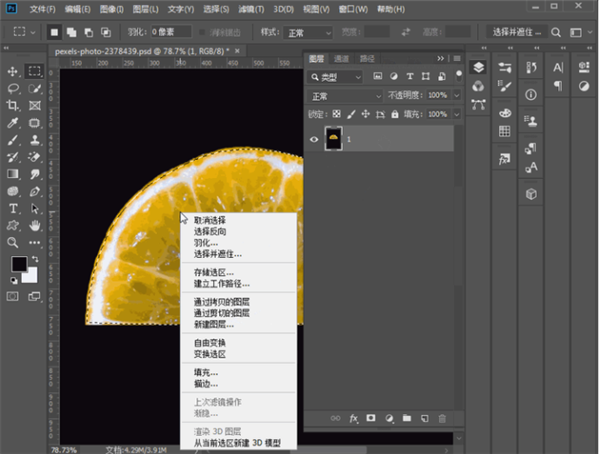
Task: Pick the Eyedropper tool
Action: click(x=13, y=123)
